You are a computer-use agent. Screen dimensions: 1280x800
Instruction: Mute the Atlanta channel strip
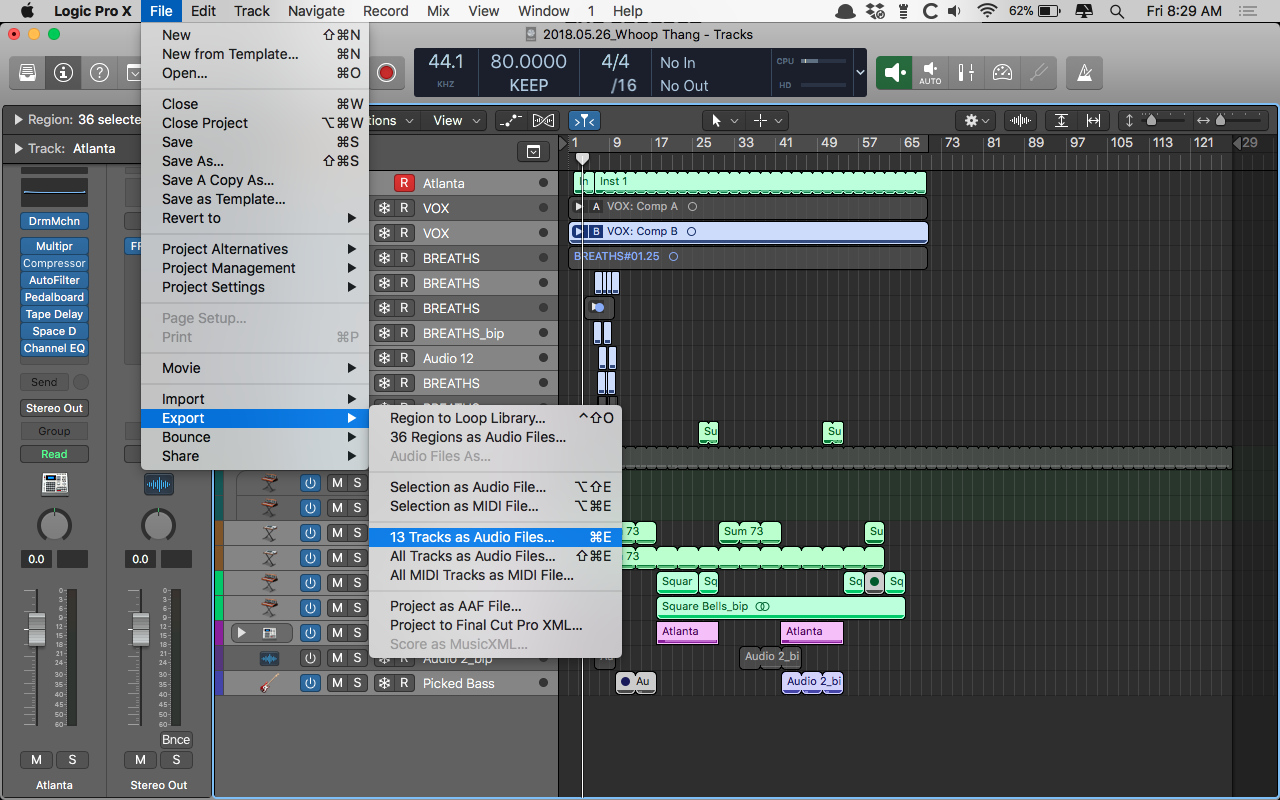[36, 760]
